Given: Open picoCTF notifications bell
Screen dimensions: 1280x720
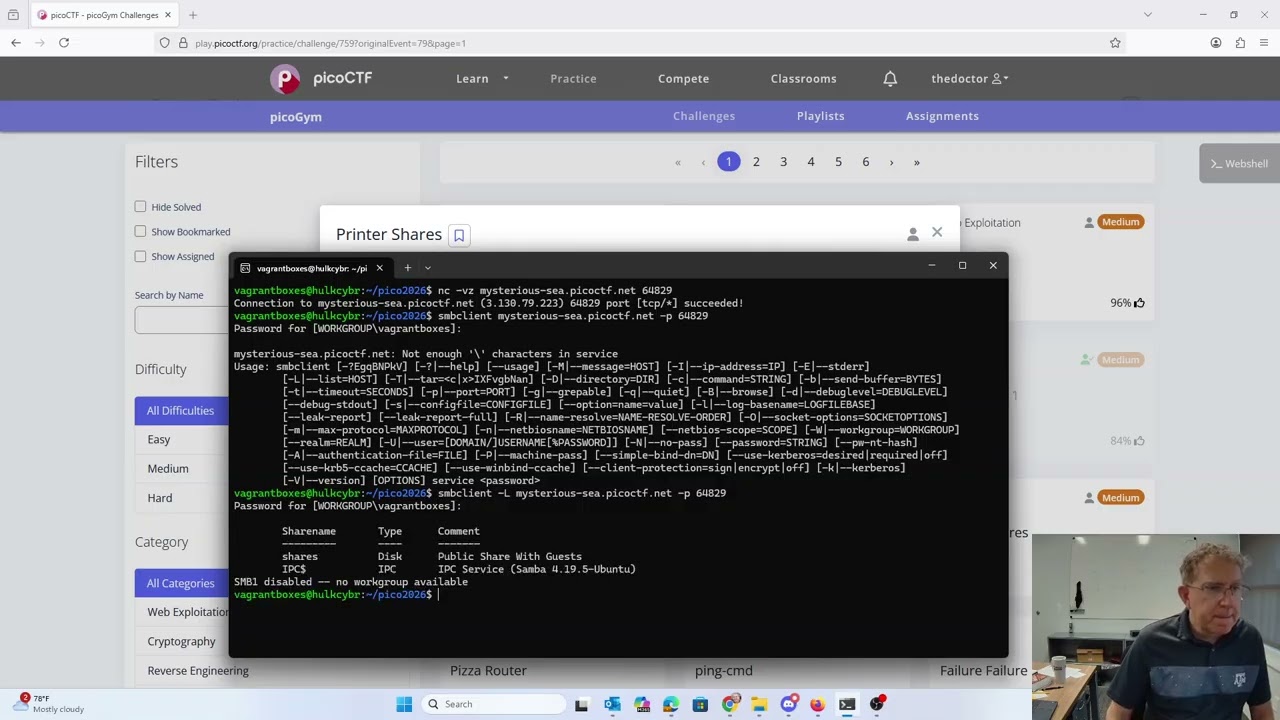Looking at the screenshot, I should [x=890, y=78].
